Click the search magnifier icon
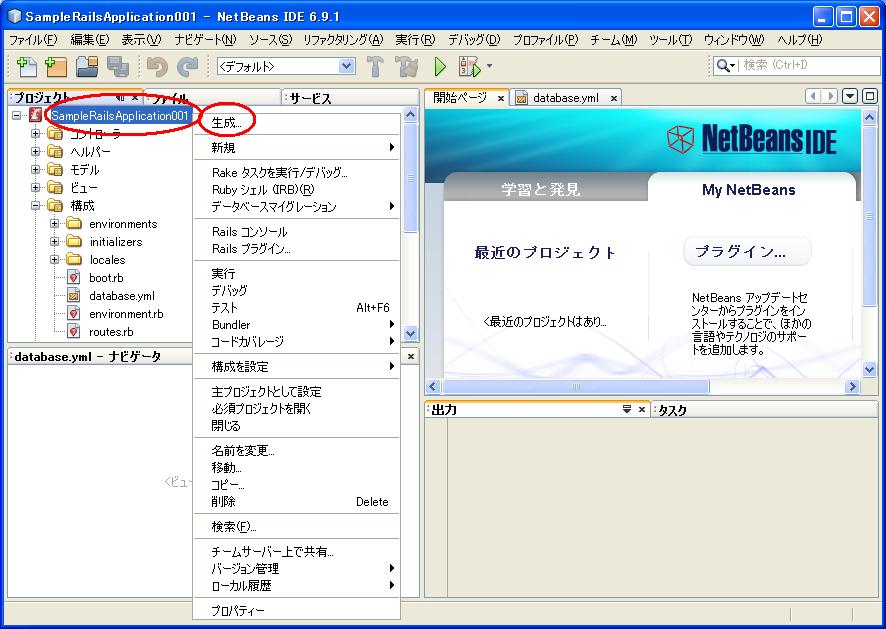 (725, 66)
